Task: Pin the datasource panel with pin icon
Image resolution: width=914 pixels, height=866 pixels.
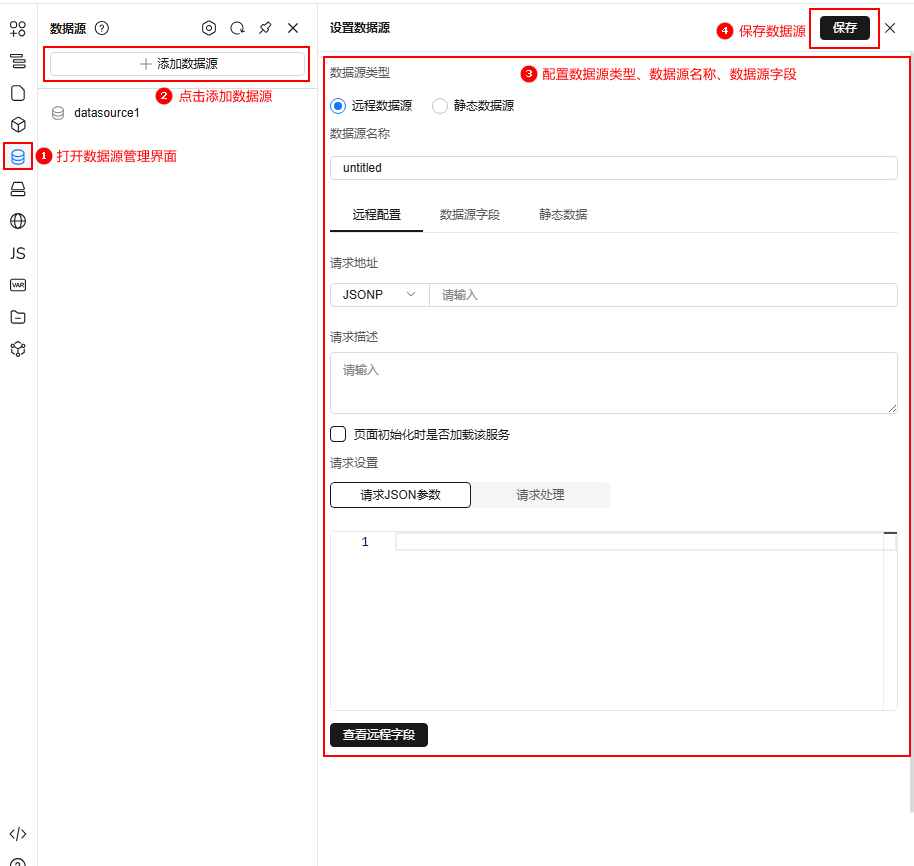Action: 265,28
